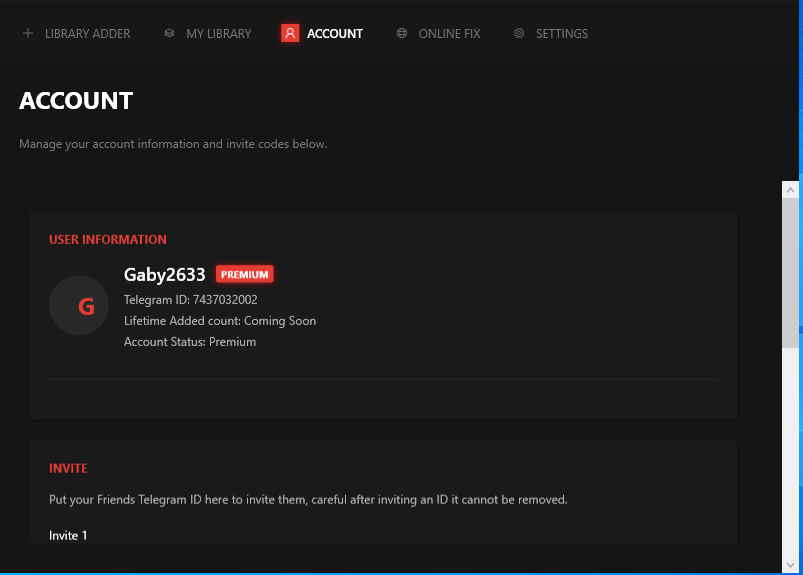Click the red Account user icon
This screenshot has height=575, width=803.
[290, 34]
